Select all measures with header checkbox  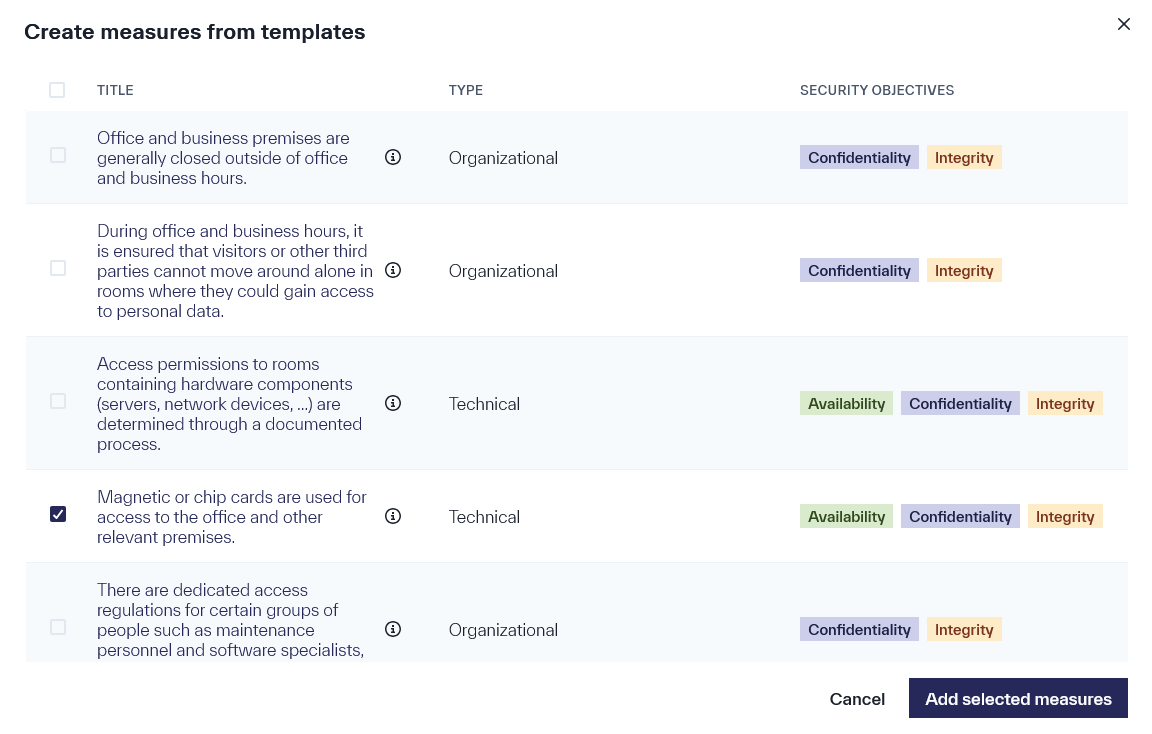57,90
